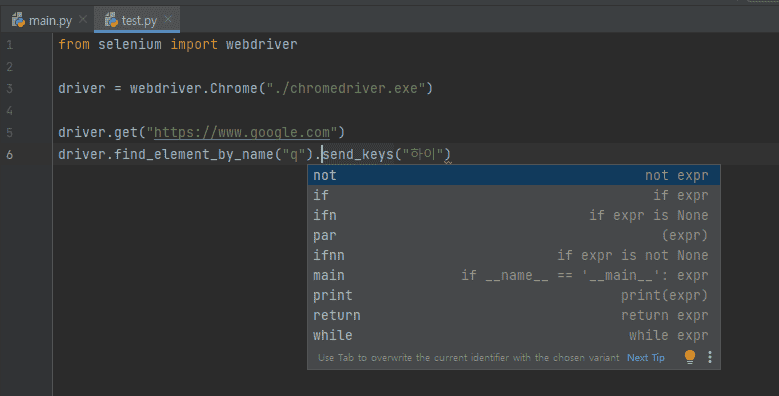Pick the 'ifn' completion item

(514, 215)
